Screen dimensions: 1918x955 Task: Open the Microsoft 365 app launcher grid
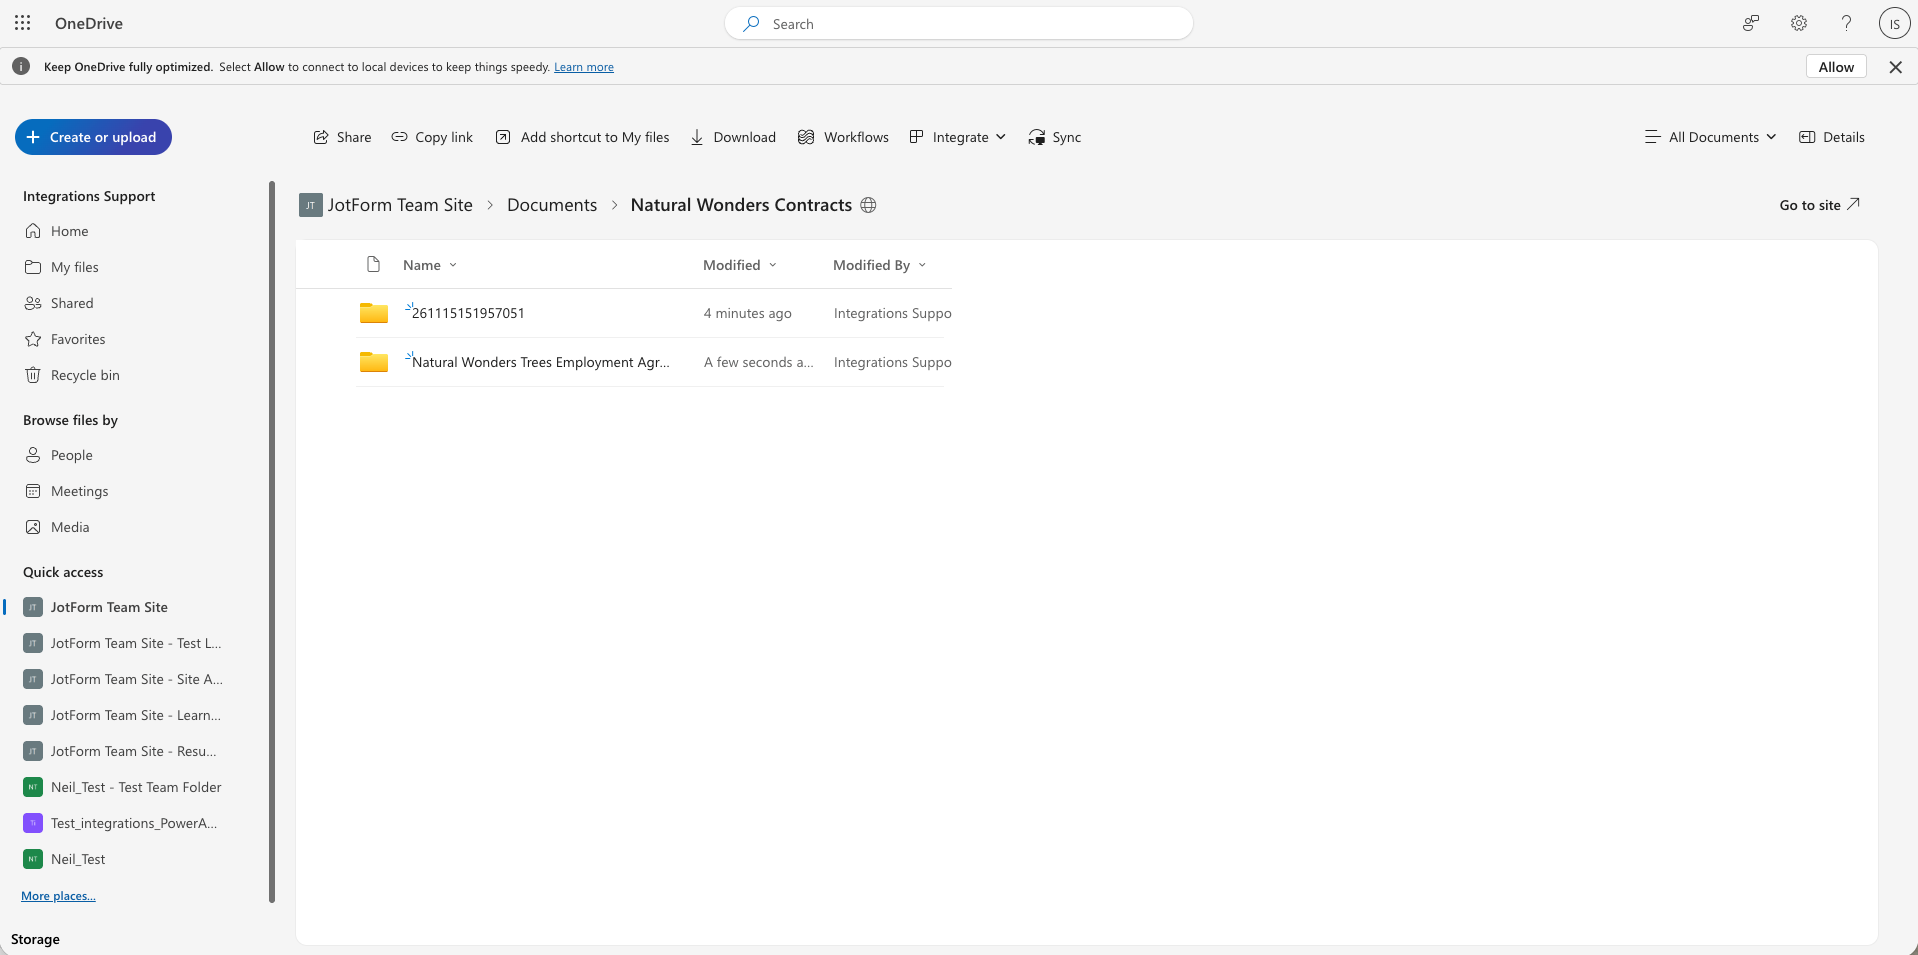coord(22,23)
